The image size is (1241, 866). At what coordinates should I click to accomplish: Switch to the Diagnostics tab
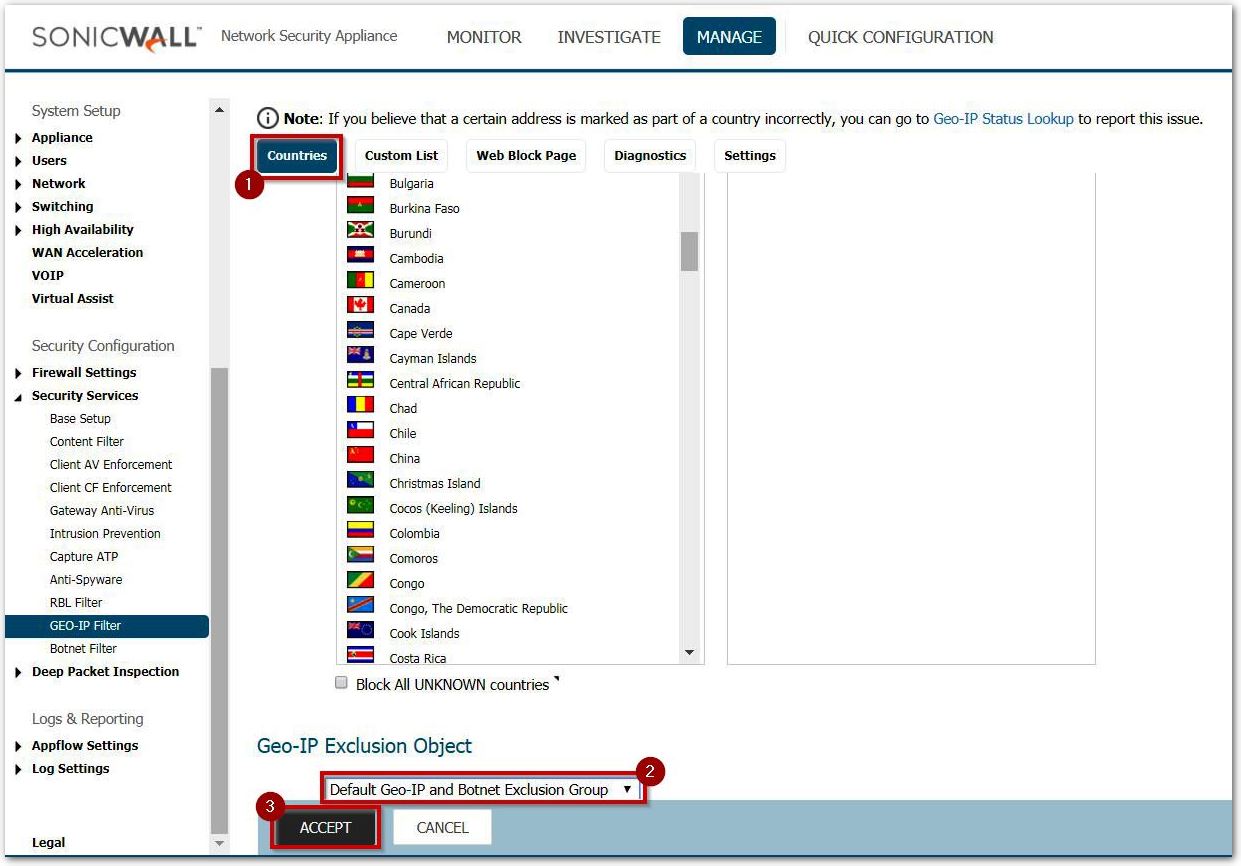[650, 156]
